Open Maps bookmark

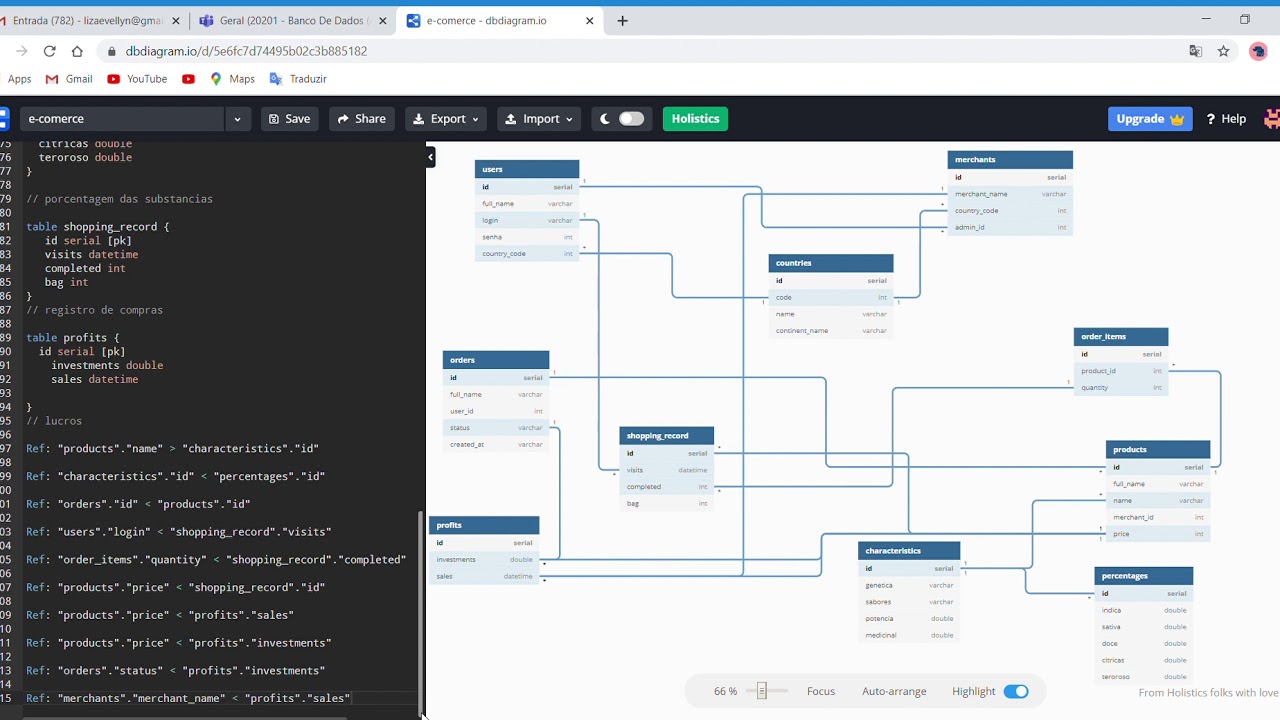232,79
